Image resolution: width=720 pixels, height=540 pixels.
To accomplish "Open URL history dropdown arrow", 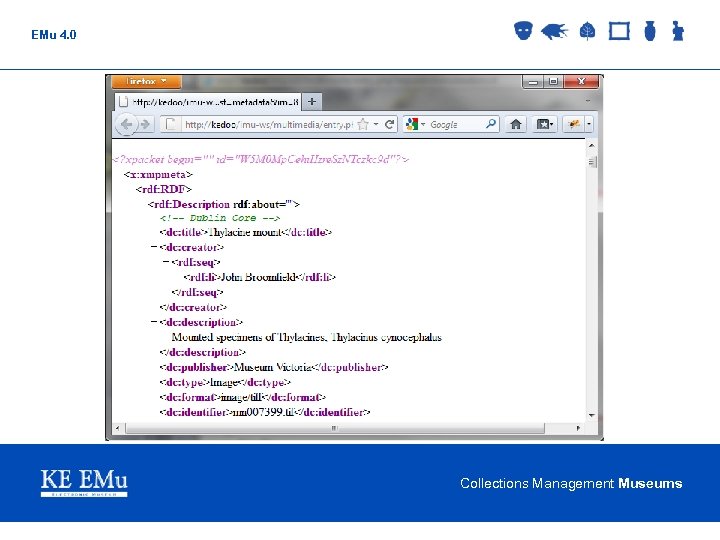I will click(376, 124).
